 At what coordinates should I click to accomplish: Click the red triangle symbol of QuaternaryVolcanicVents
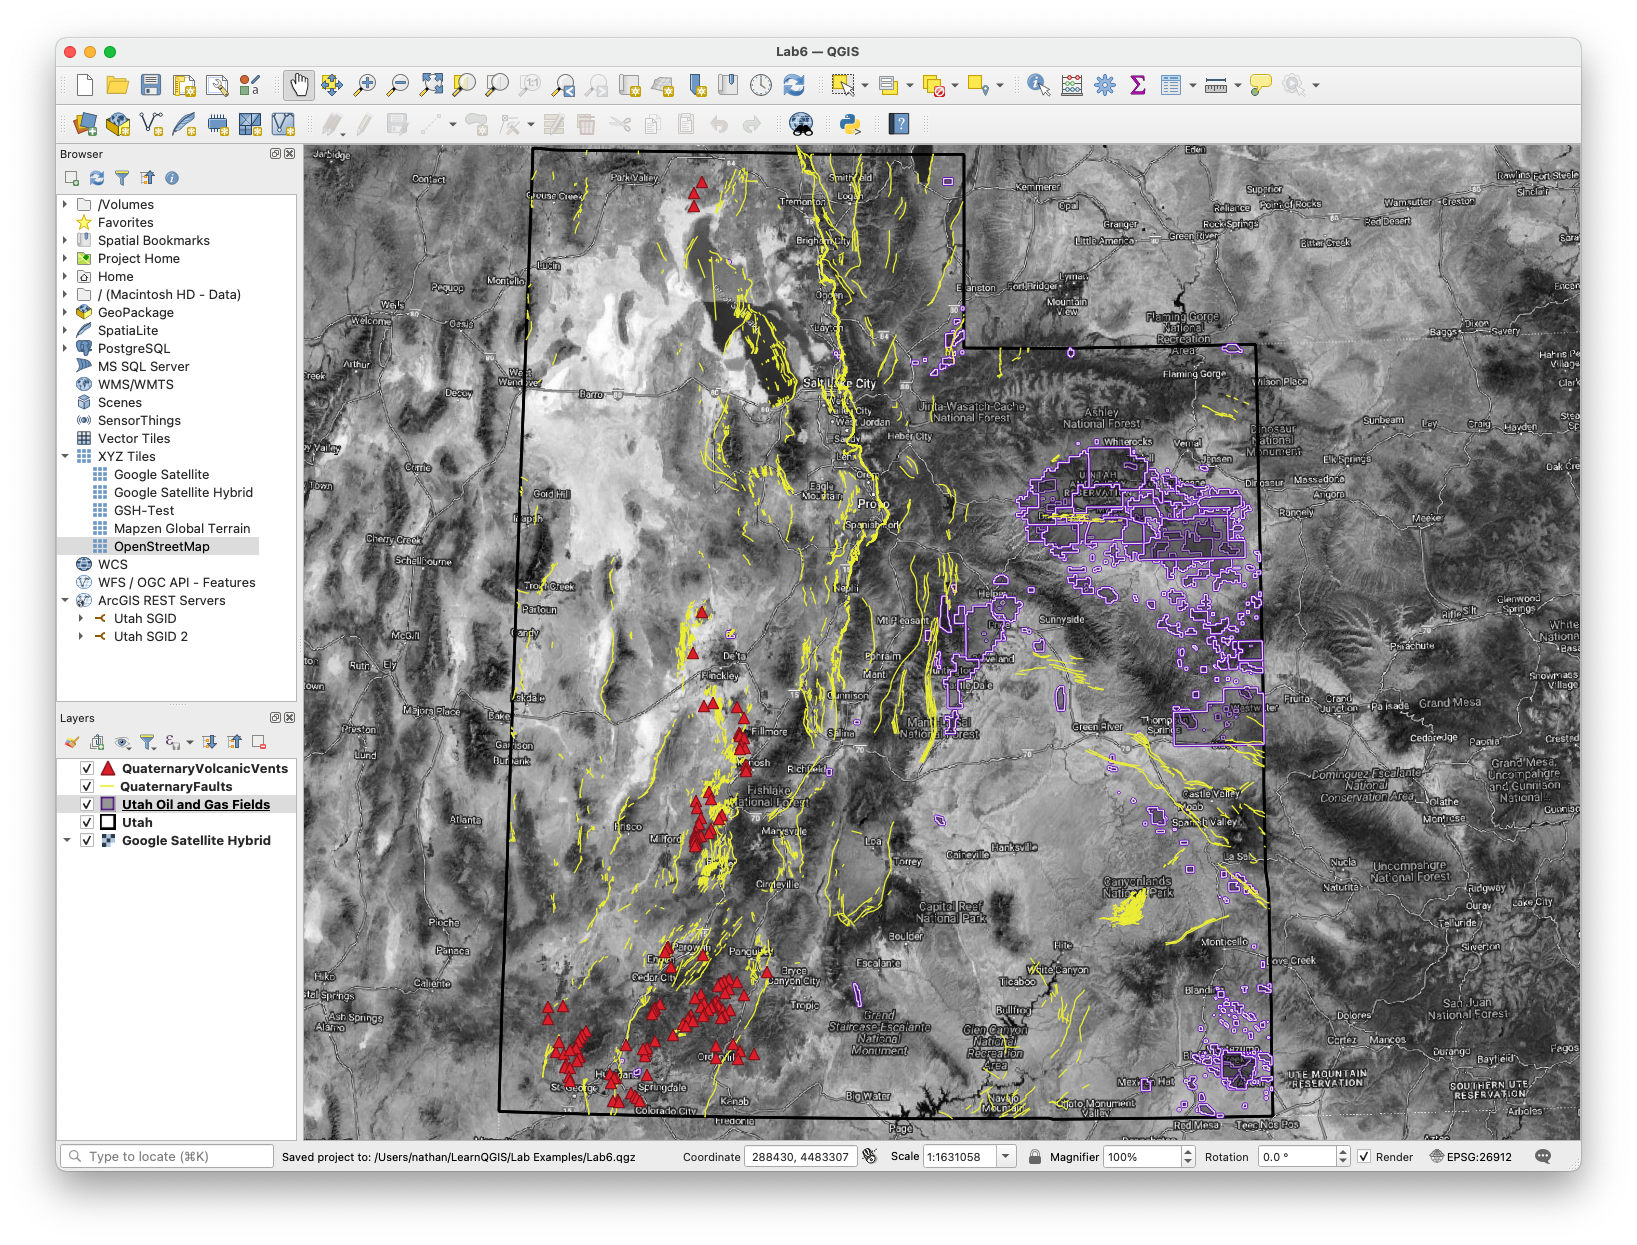(x=108, y=768)
